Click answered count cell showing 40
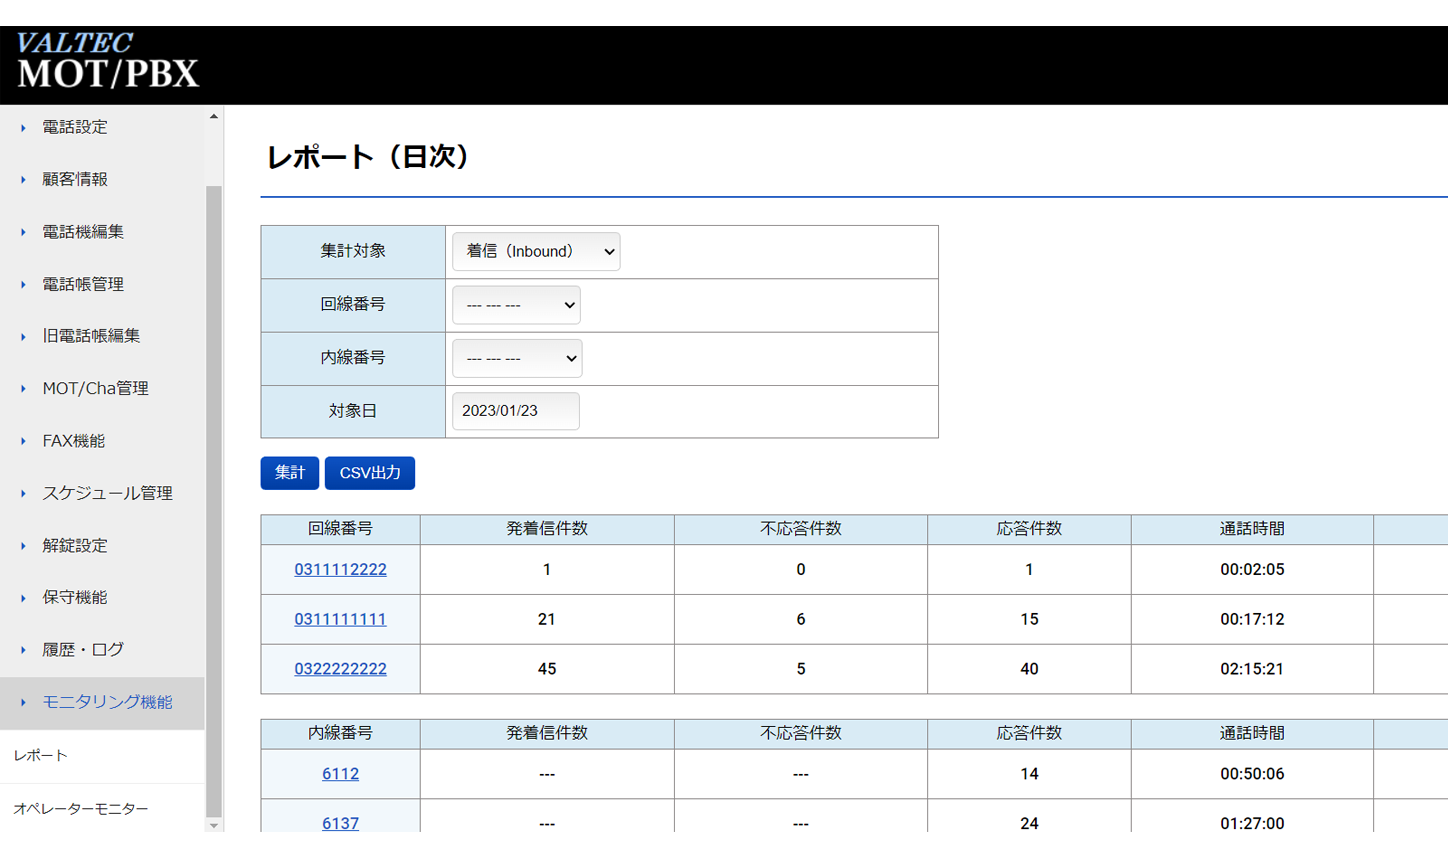The width and height of the screenshot is (1448, 858). (1029, 669)
